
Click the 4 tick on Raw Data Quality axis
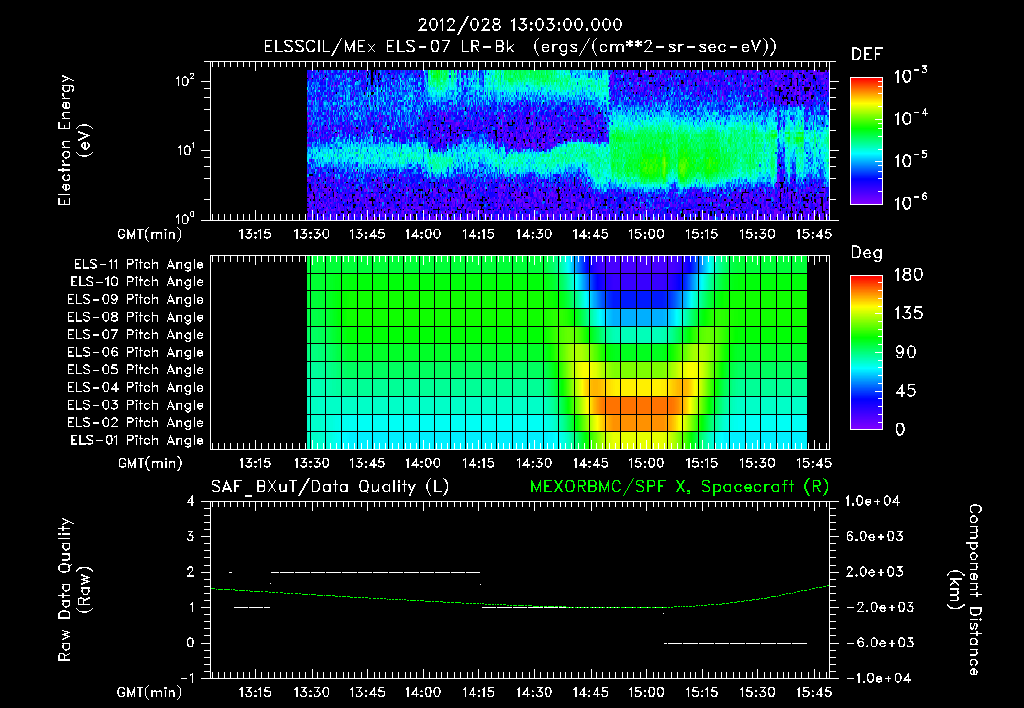(x=190, y=501)
